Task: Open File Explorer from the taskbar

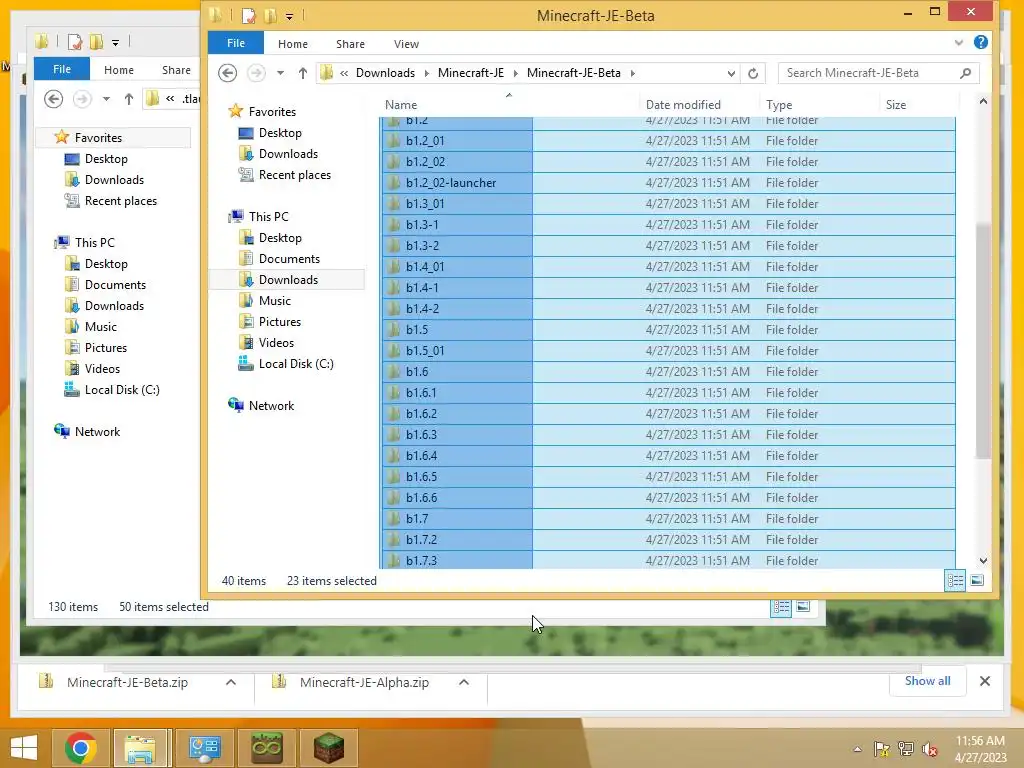Action: [x=141, y=748]
